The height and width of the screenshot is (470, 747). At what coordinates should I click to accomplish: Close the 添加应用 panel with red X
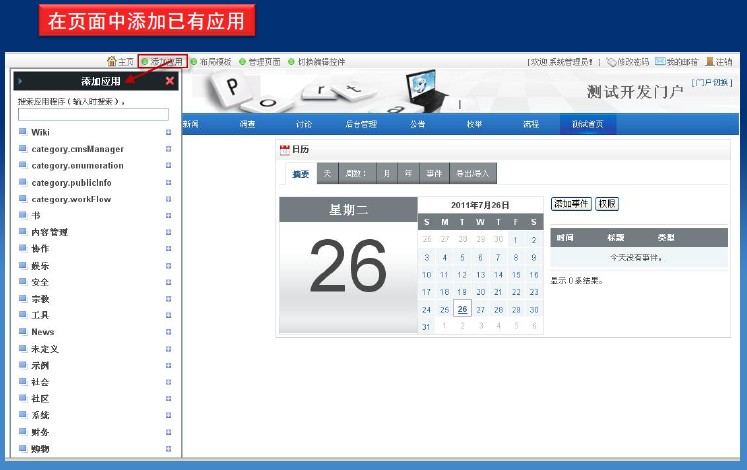[x=170, y=81]
